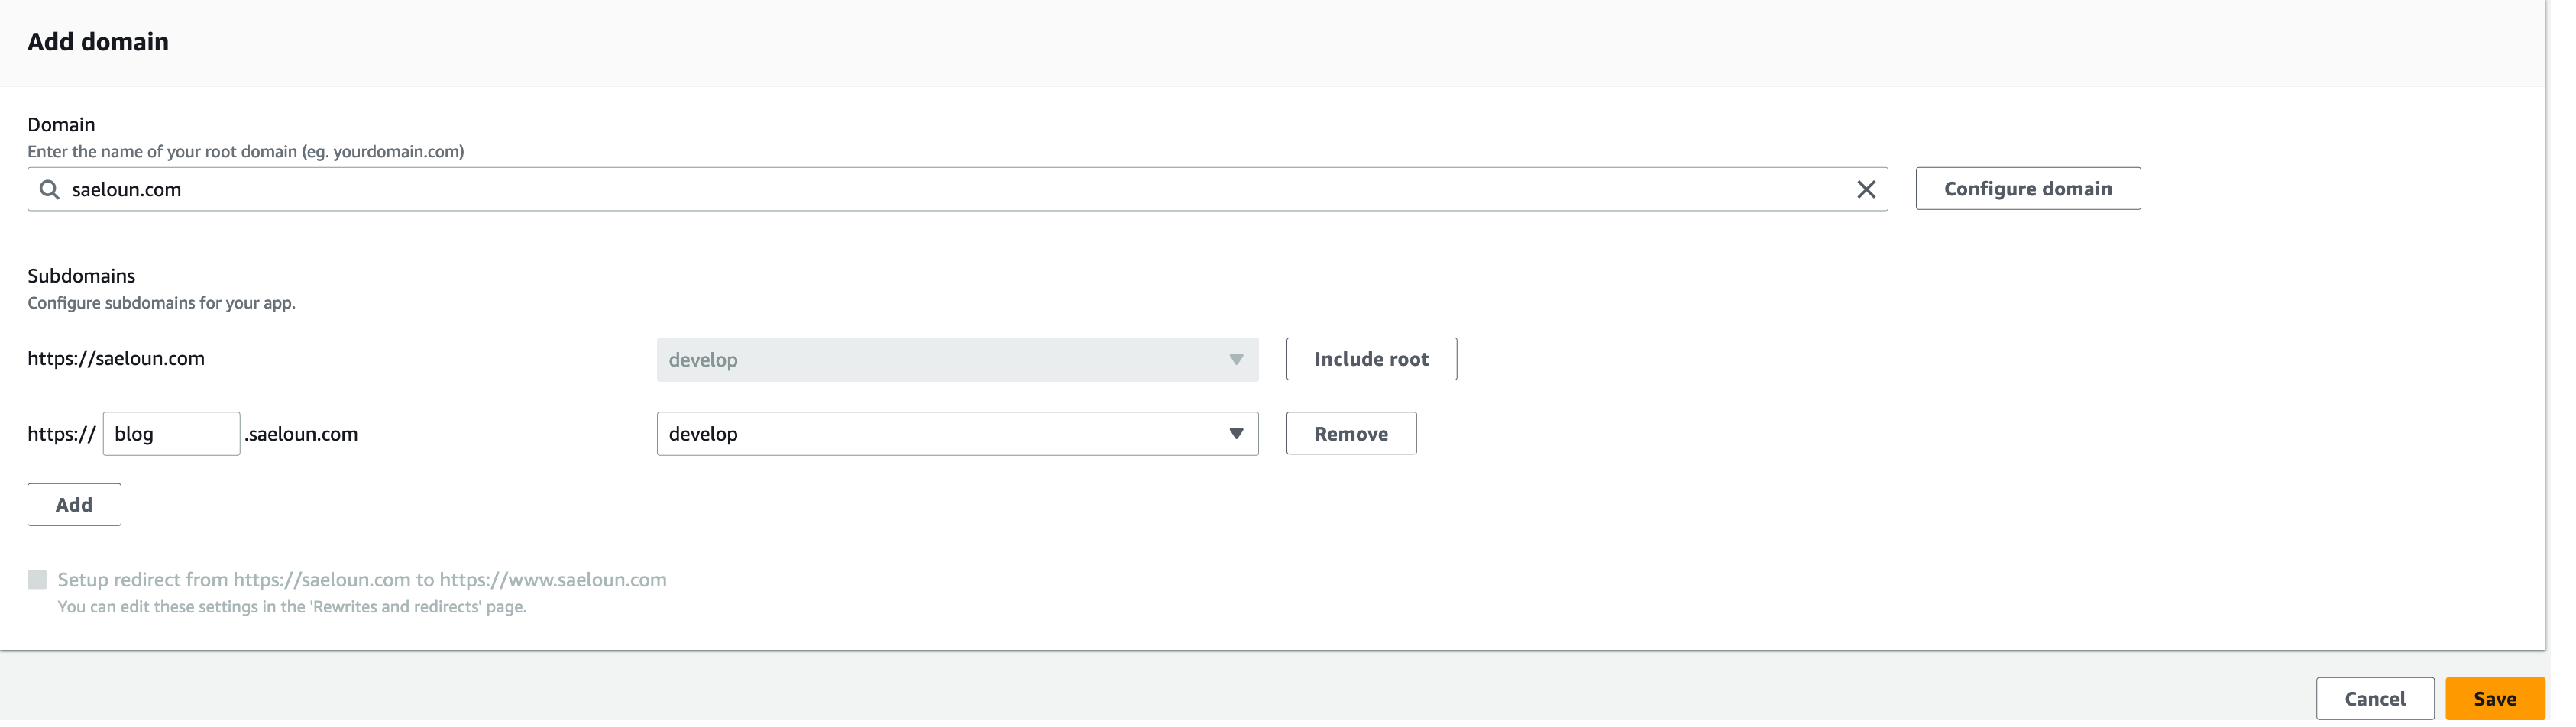Add a new subdomain row
2576x727 pixels.
pos(74,505)
